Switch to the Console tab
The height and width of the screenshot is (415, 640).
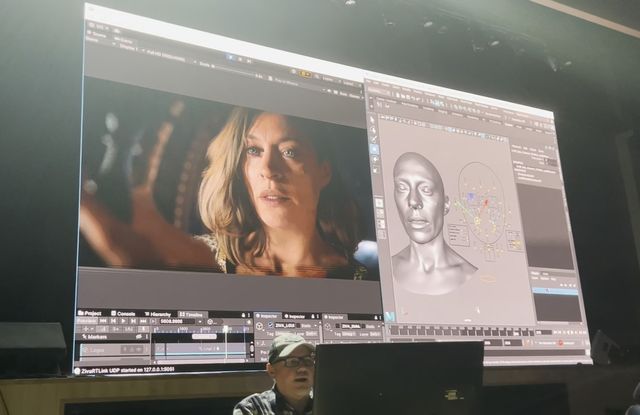[126, 312]
